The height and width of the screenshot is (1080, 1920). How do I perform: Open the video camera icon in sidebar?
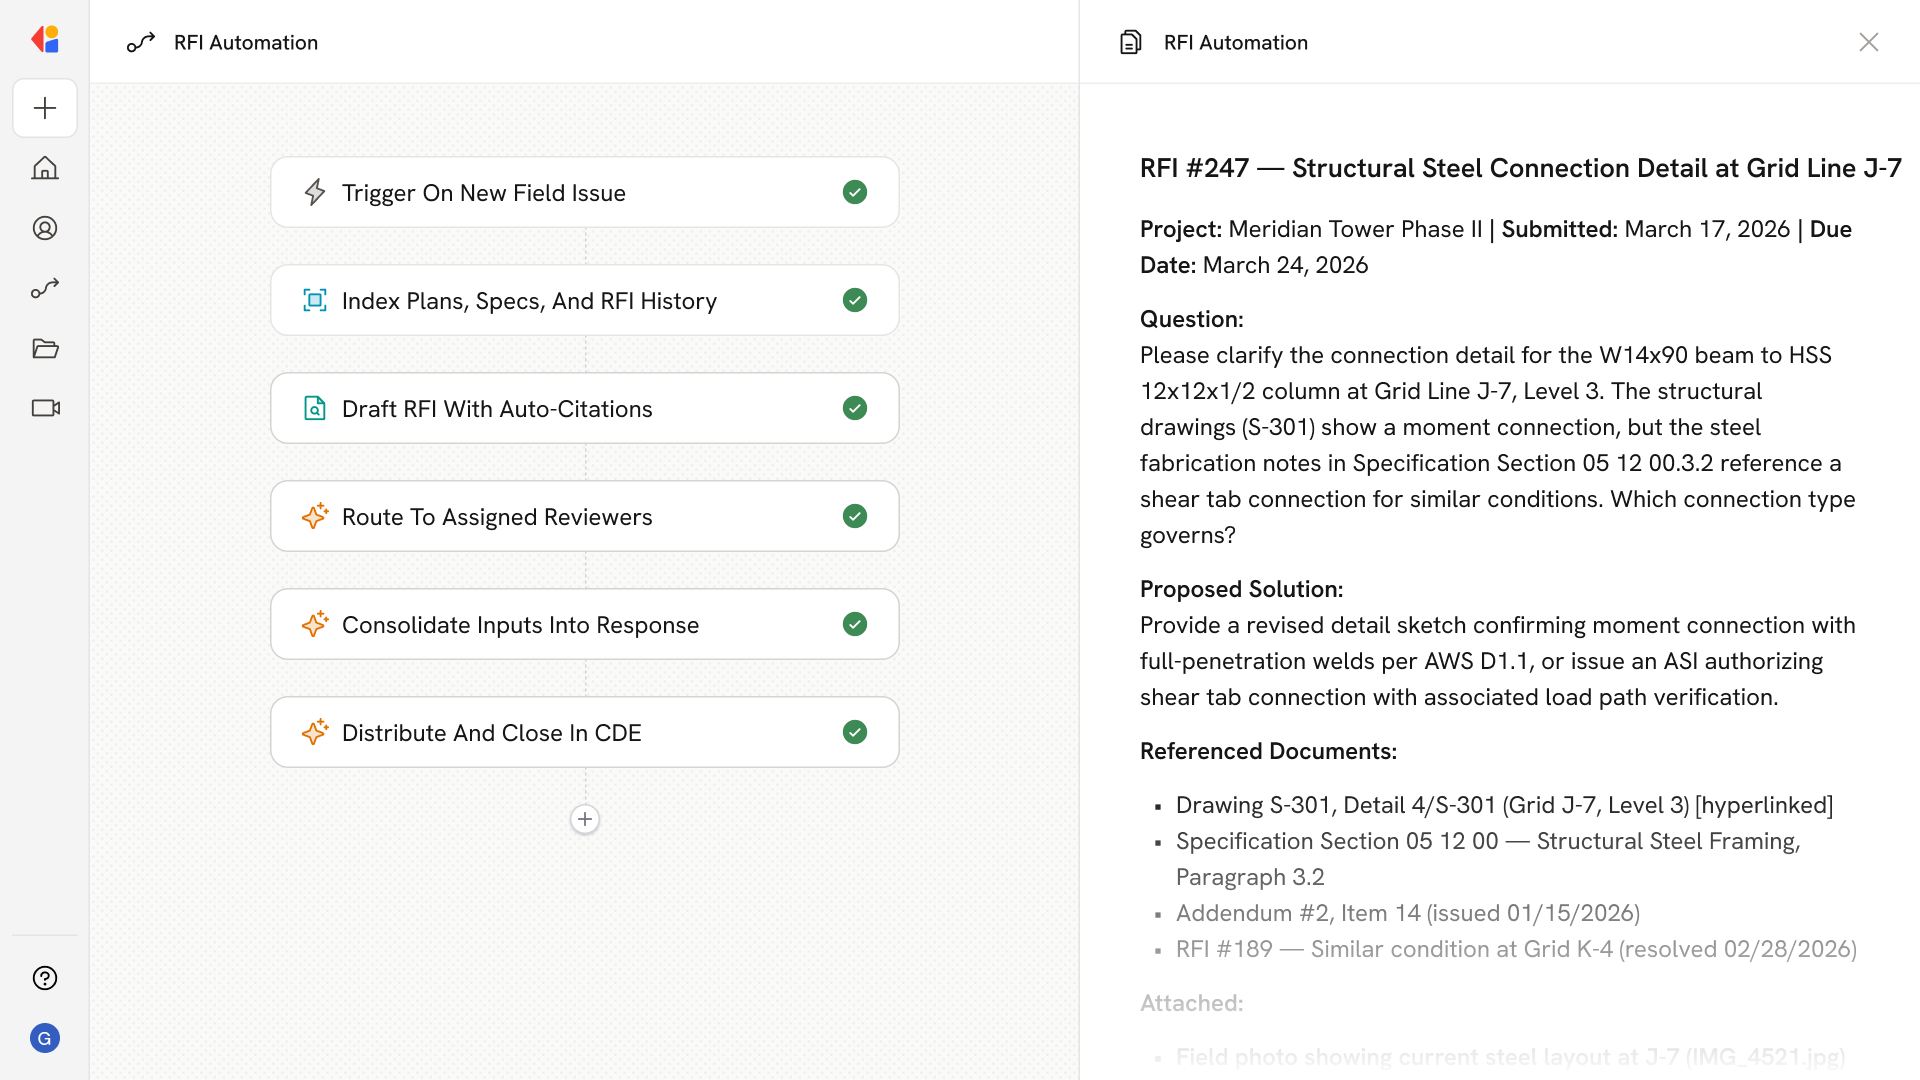pos(45,408)
